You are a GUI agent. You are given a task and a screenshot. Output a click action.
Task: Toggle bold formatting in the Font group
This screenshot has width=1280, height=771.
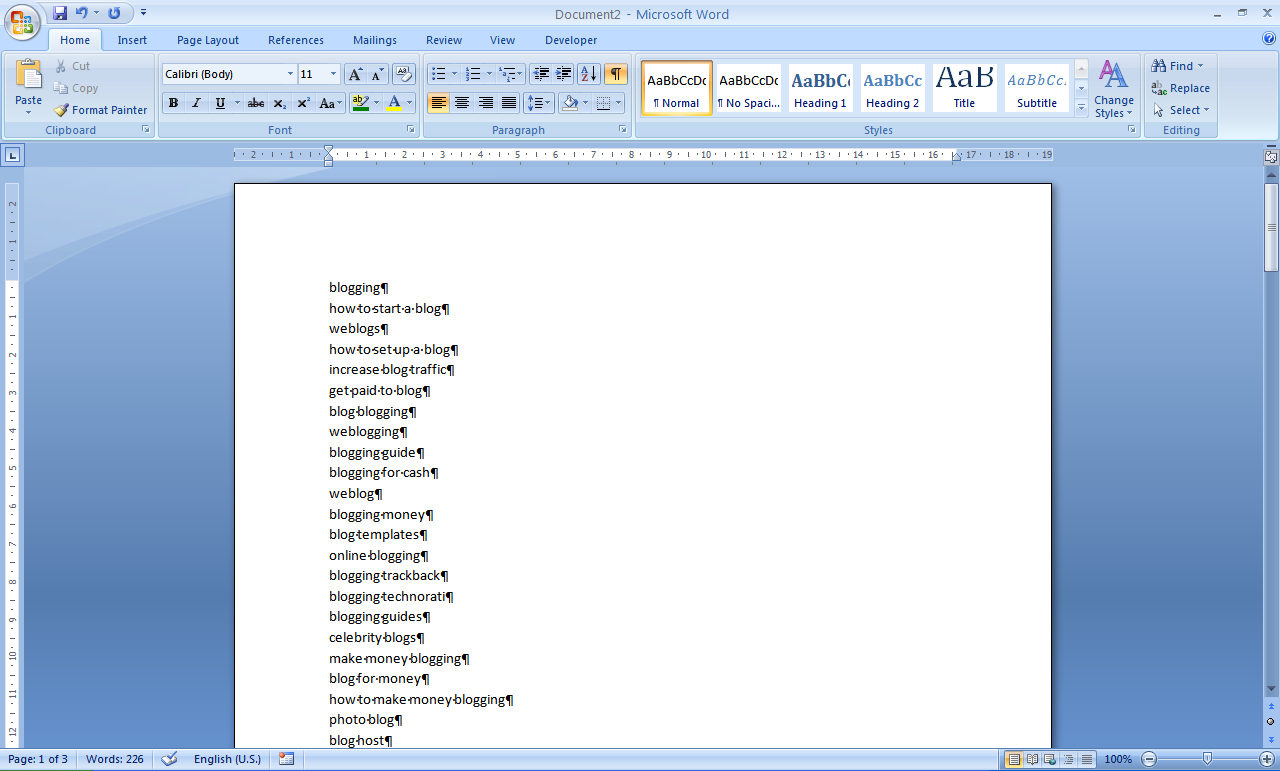[x=172, y=103]
